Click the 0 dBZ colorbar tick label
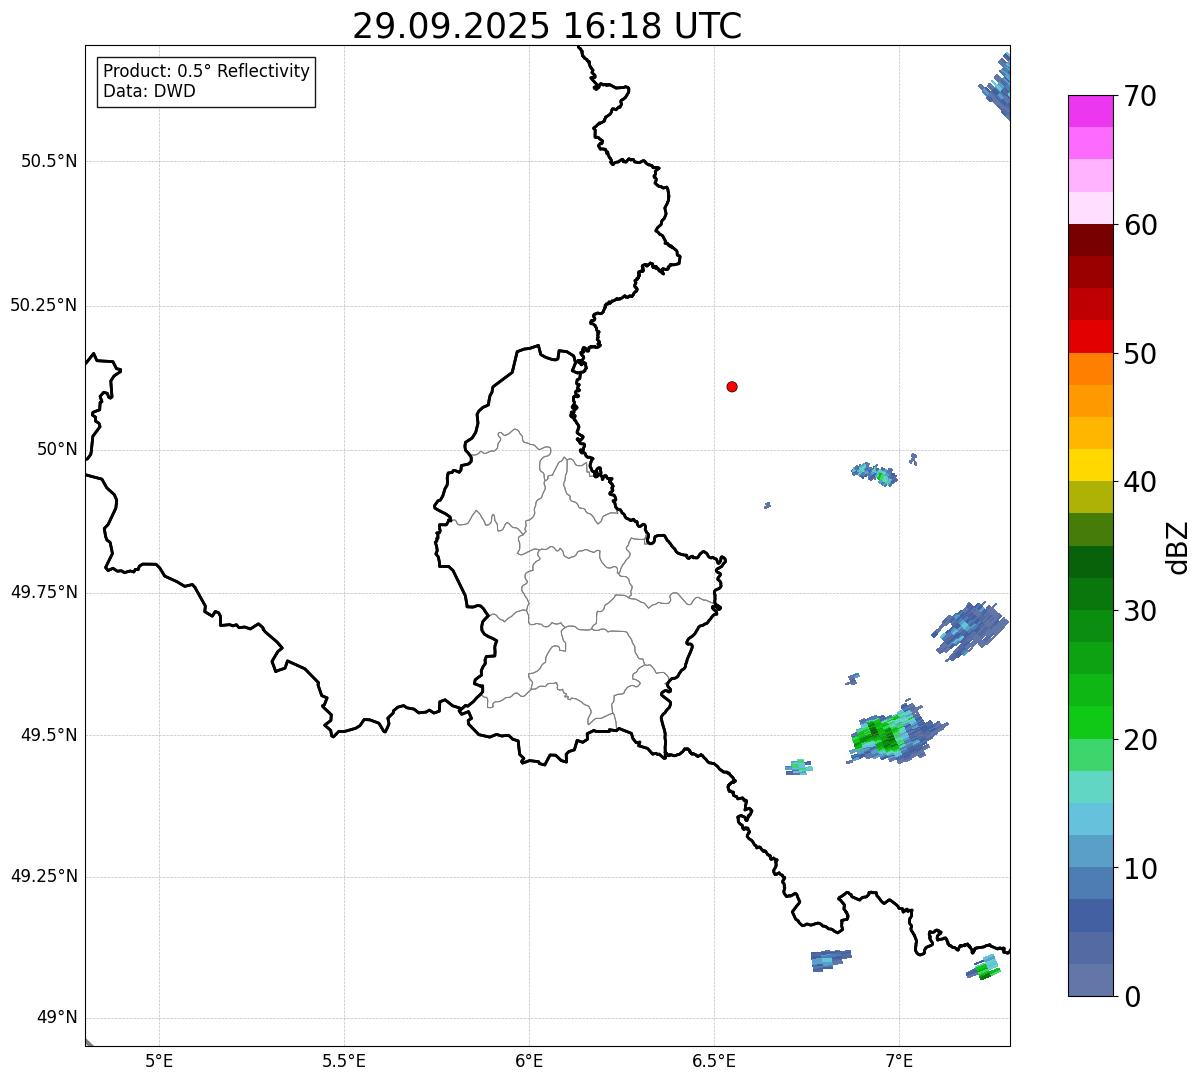This screenshot has height=1081, width=1202. [x=1131, y=997]
